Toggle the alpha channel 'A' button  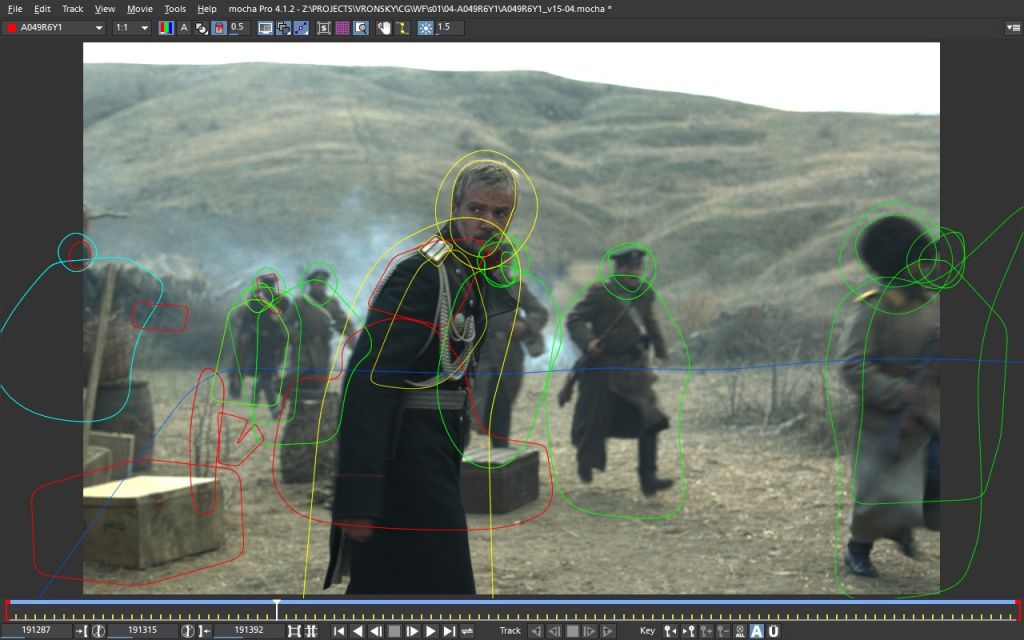tap(184, 28)
